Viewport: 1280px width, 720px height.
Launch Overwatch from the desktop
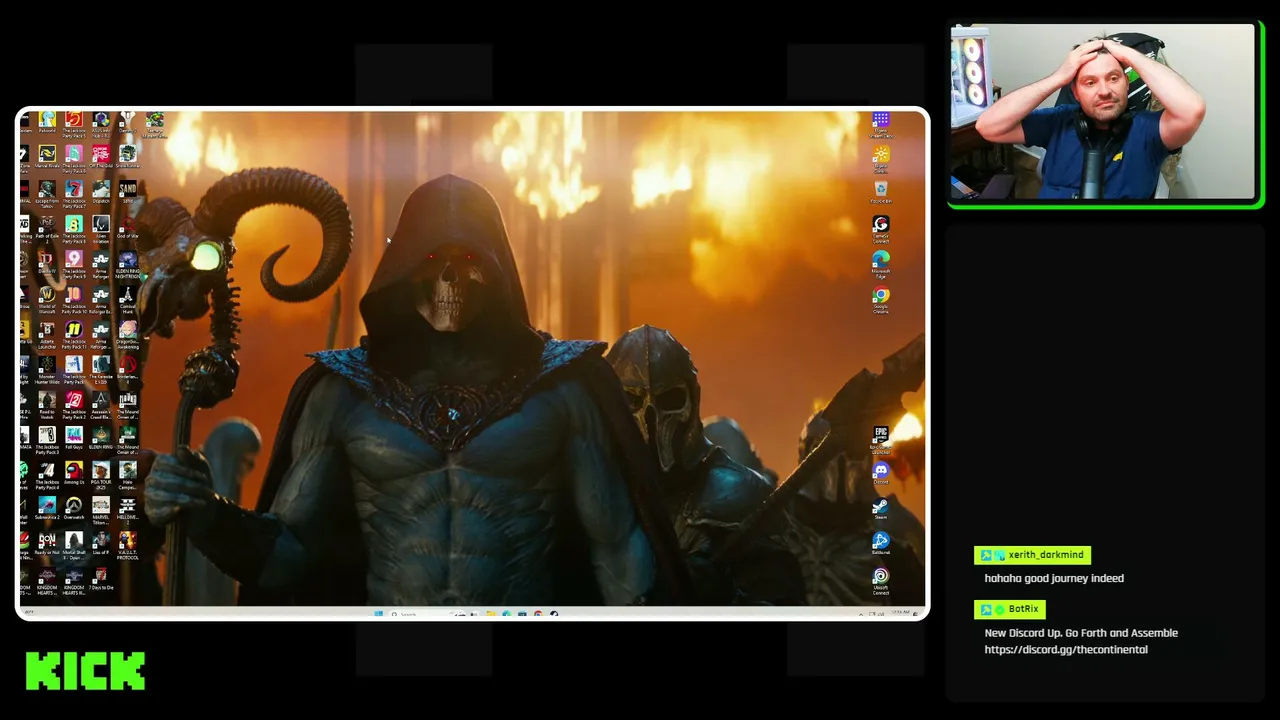click(x=74, y=510)
